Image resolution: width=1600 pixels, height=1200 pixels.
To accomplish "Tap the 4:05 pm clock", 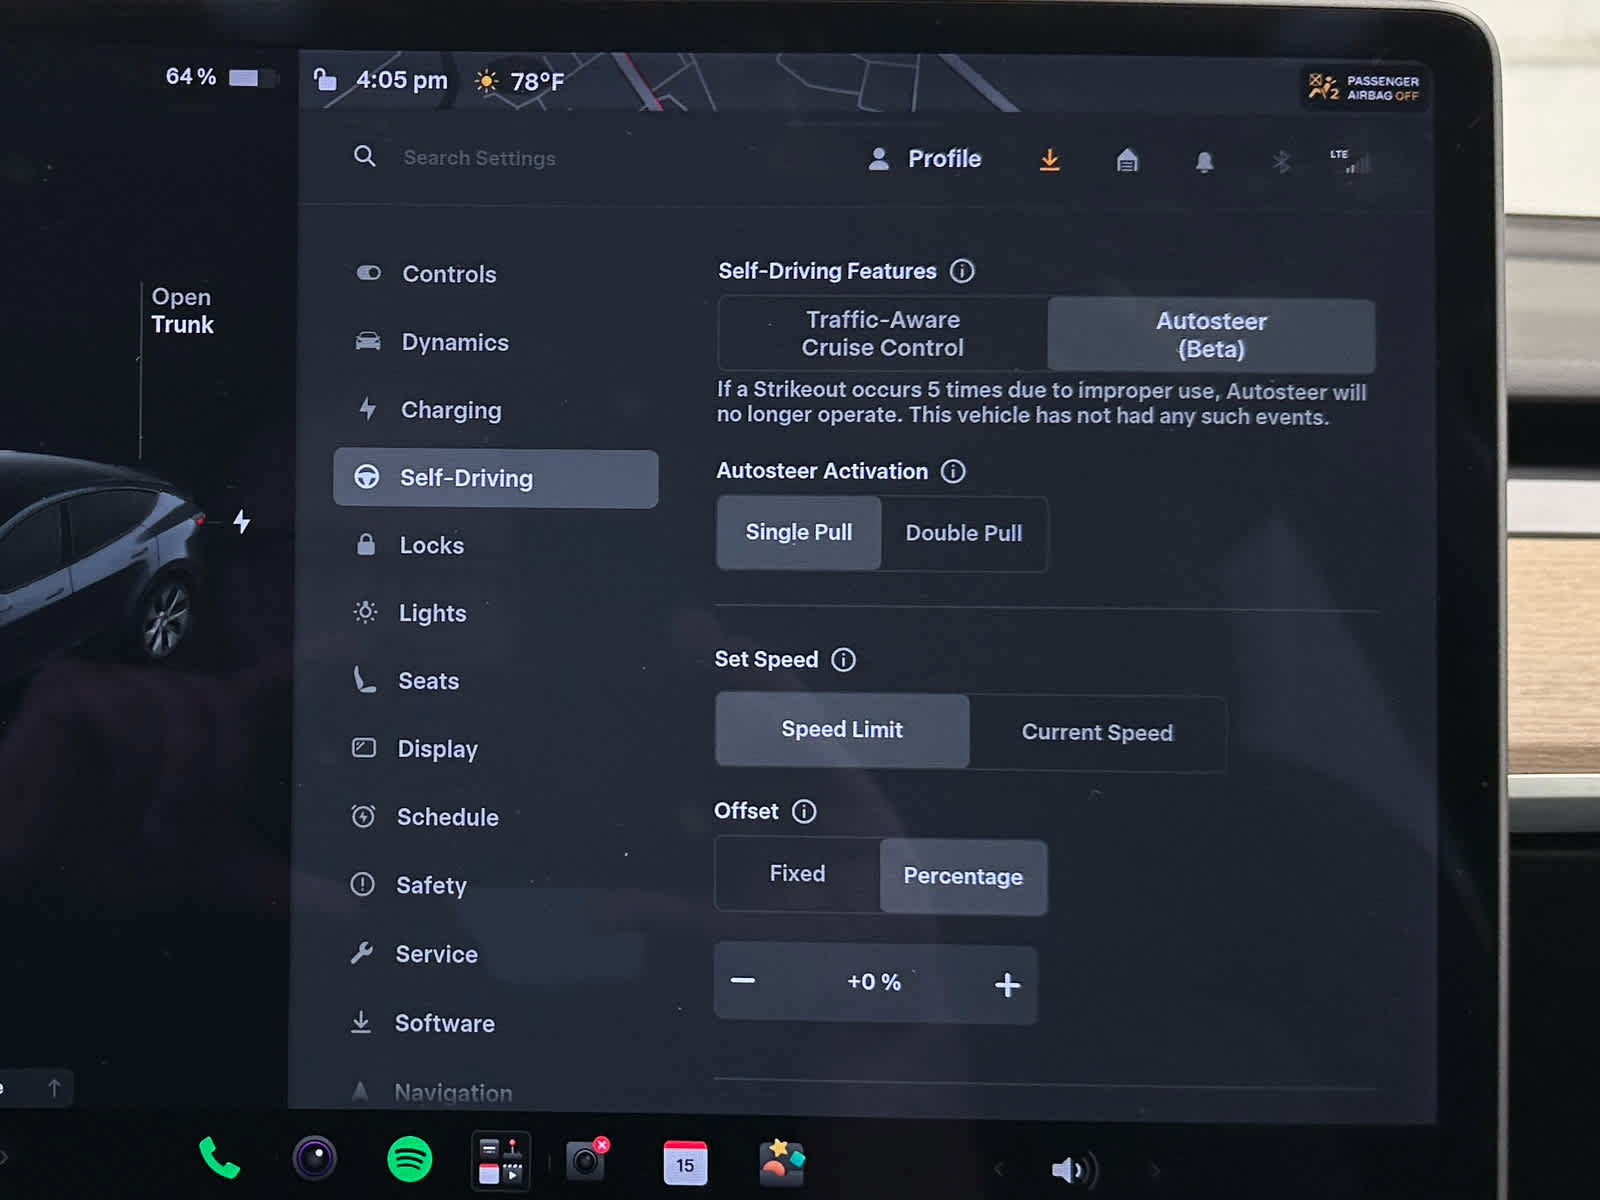I will 402,80.
